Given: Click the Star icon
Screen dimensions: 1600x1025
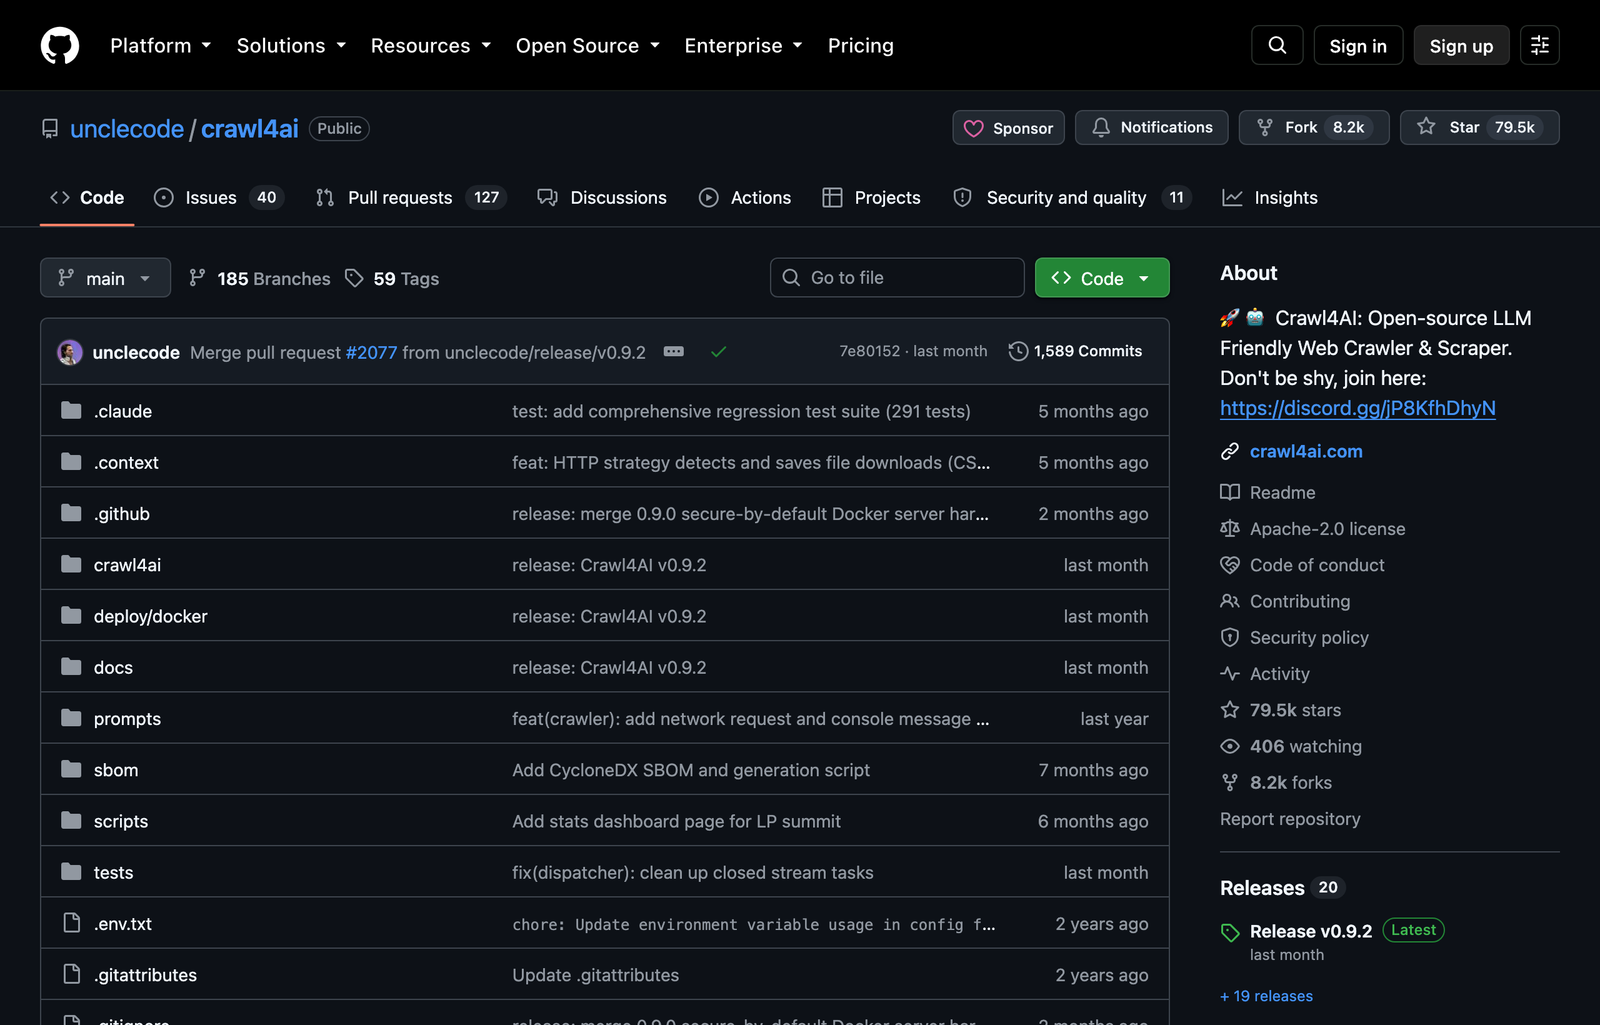Looking at the screenshot, I should click(1427, 127).
